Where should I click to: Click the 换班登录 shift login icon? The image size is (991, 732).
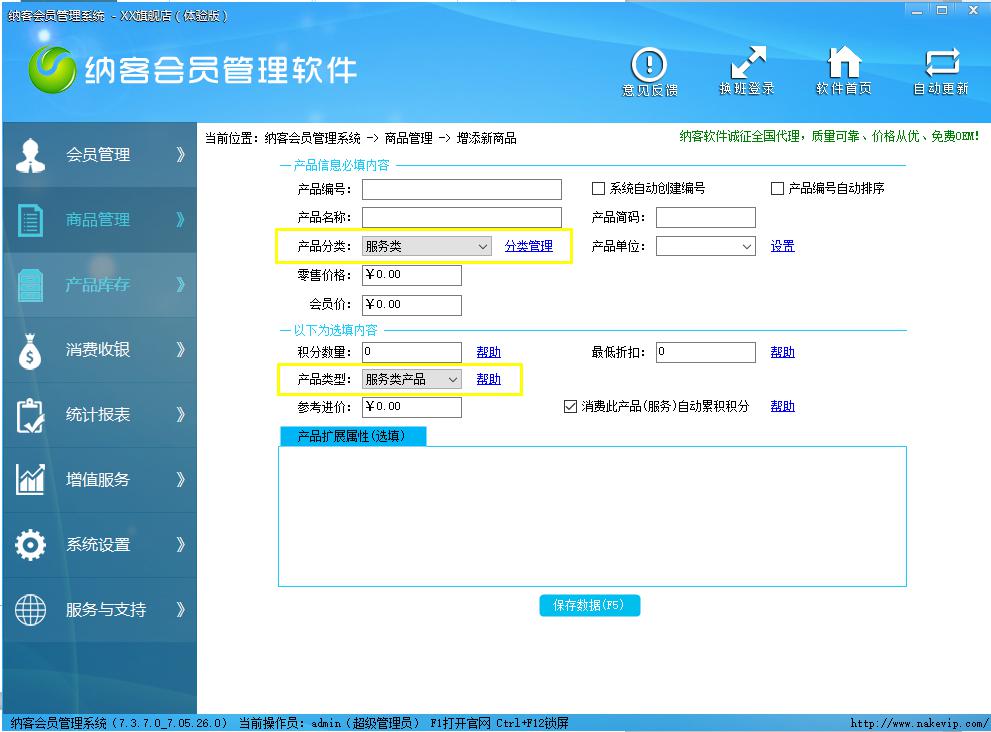point(747,64)
